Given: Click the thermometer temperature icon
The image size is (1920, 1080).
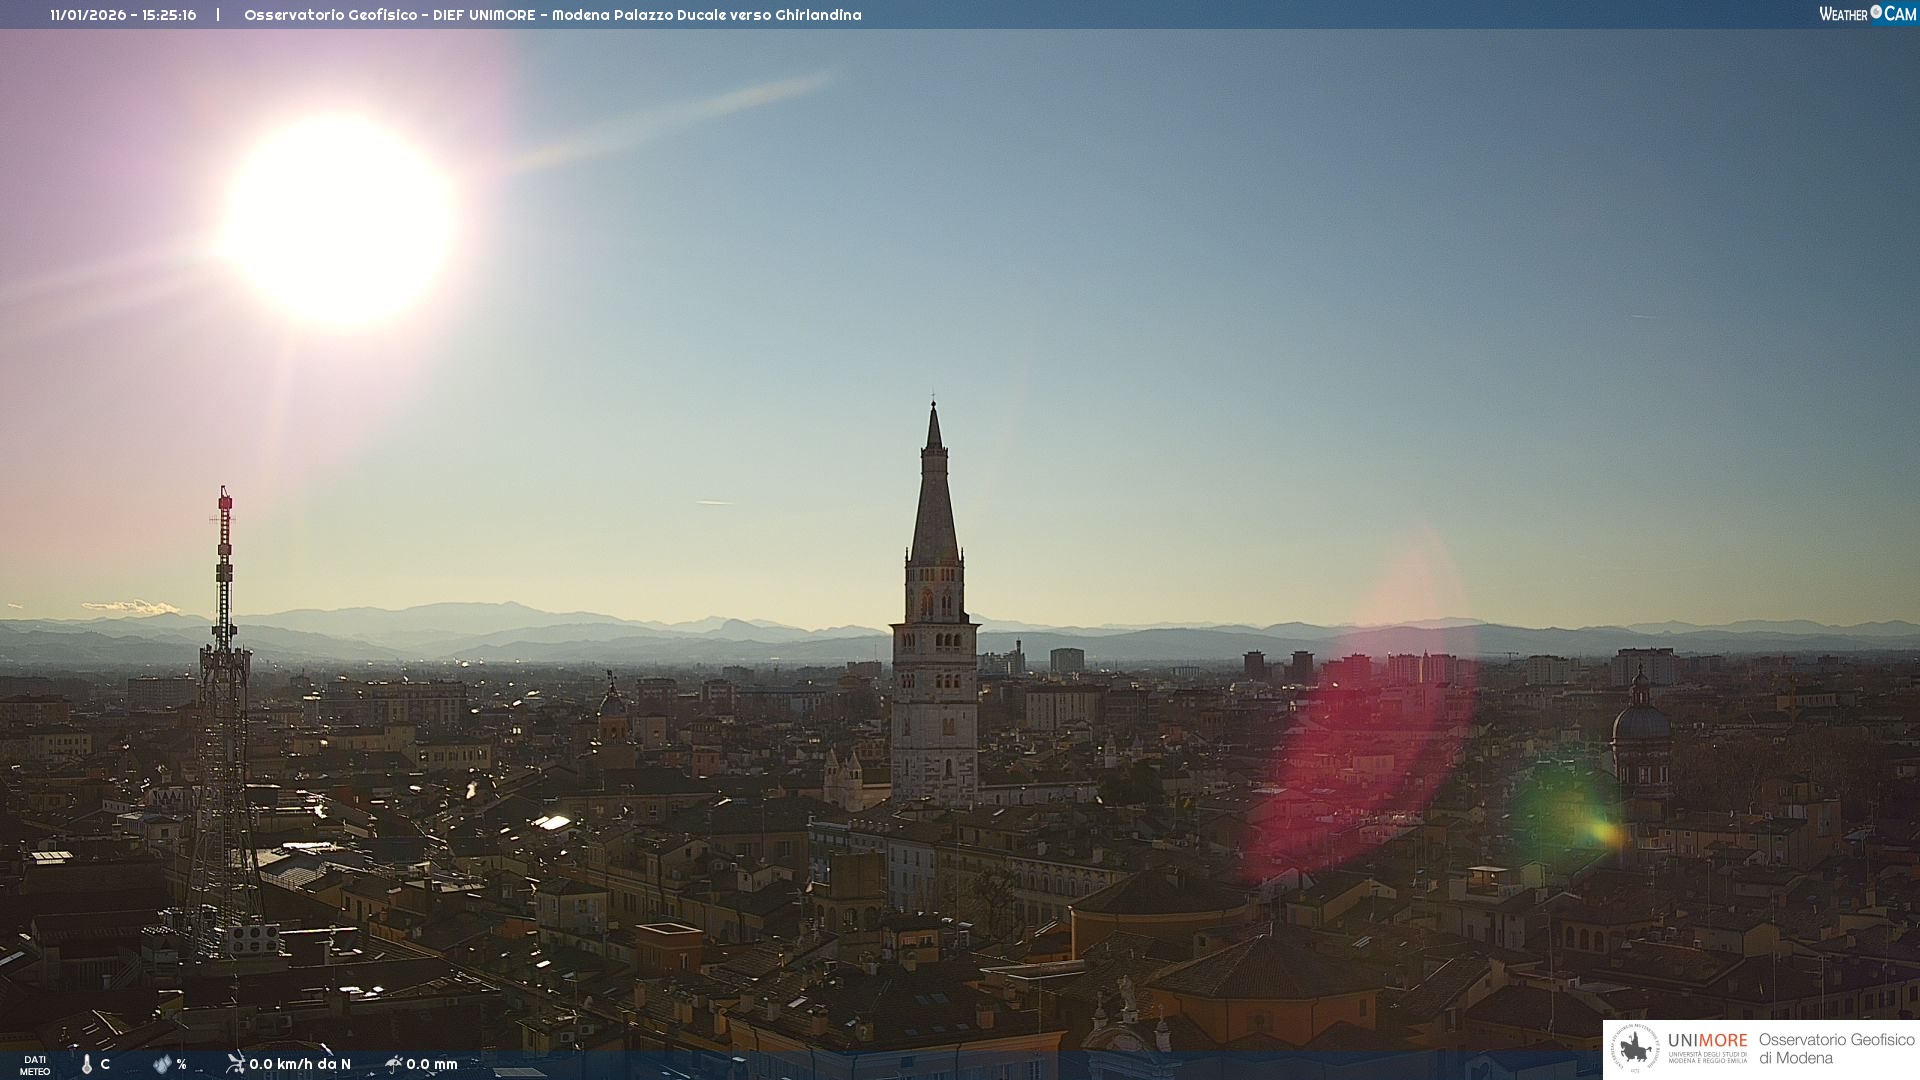Looking at the screenshot, I should pos(87,1064).
